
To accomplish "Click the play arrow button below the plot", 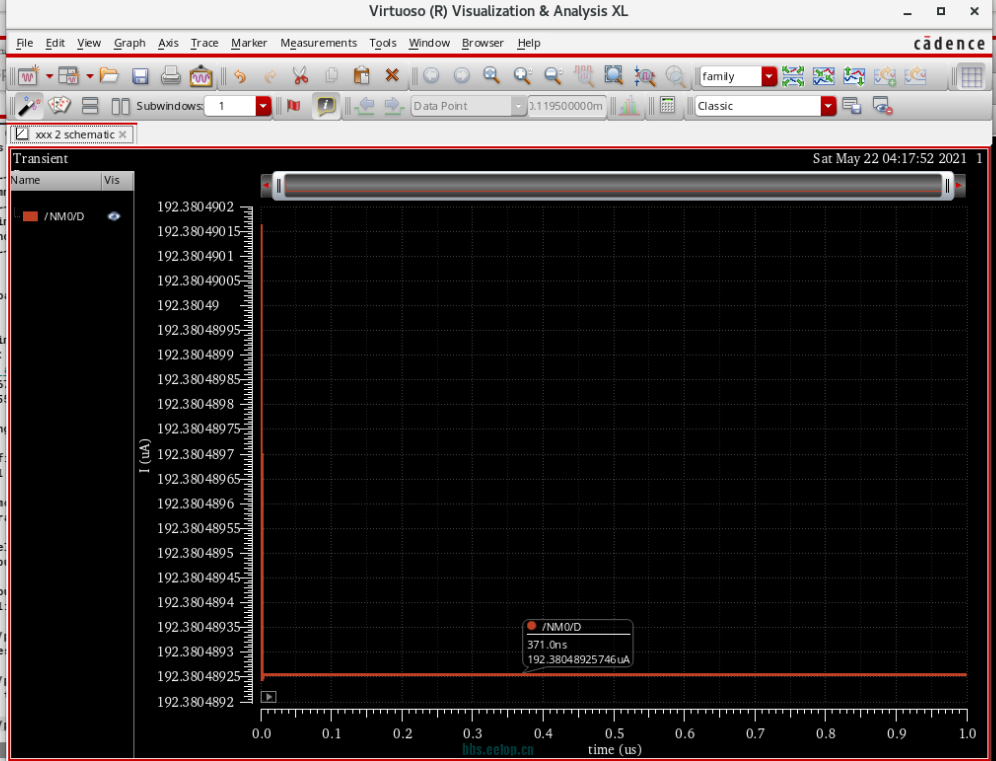I will (x=269, y=697).
